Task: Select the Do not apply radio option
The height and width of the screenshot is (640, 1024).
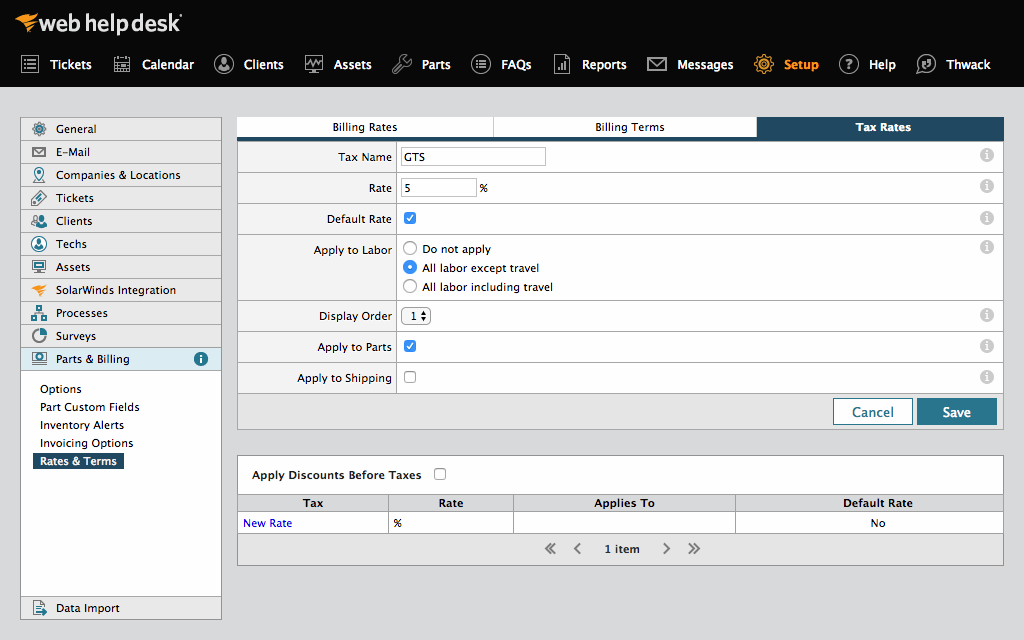Action: 409,248
